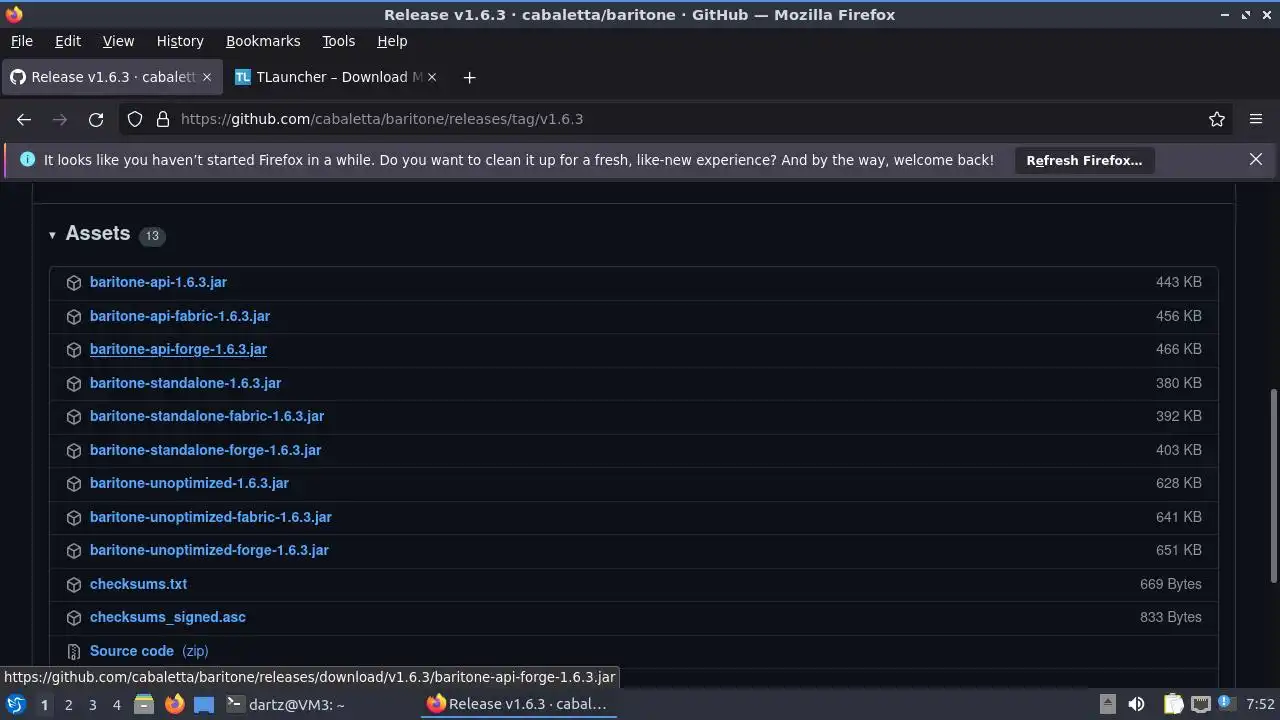Click package icon beside baritone-standalone-forge-1.6.3.jar

[x=73, y=450]
